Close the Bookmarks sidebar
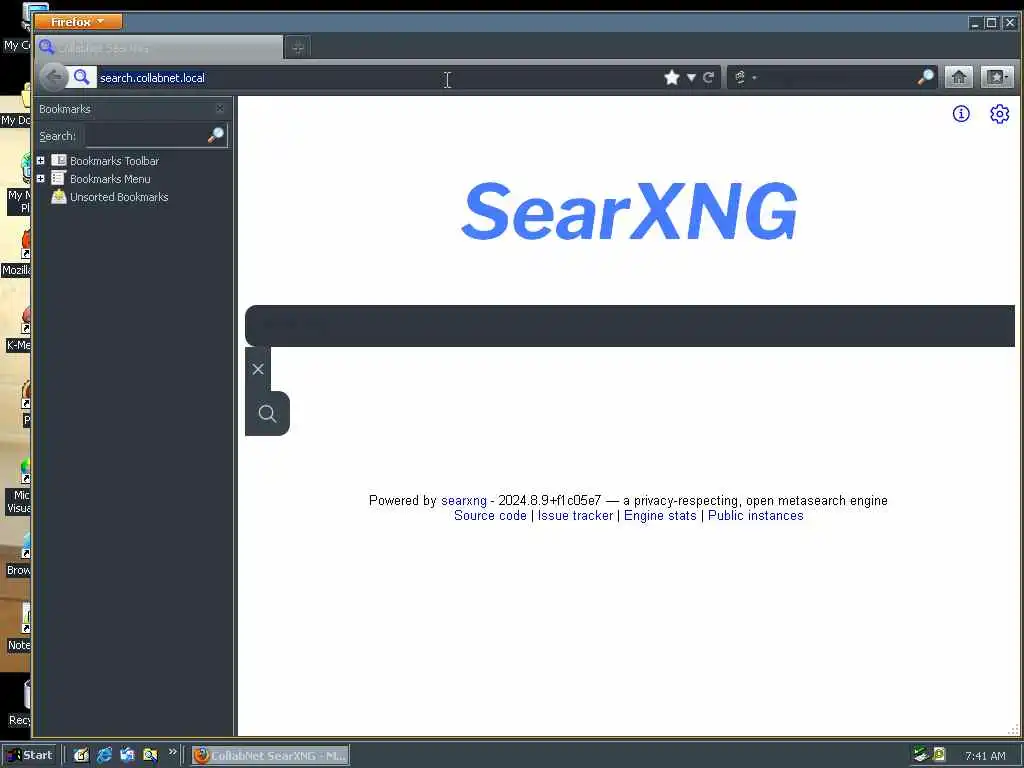 pos(220,108)
